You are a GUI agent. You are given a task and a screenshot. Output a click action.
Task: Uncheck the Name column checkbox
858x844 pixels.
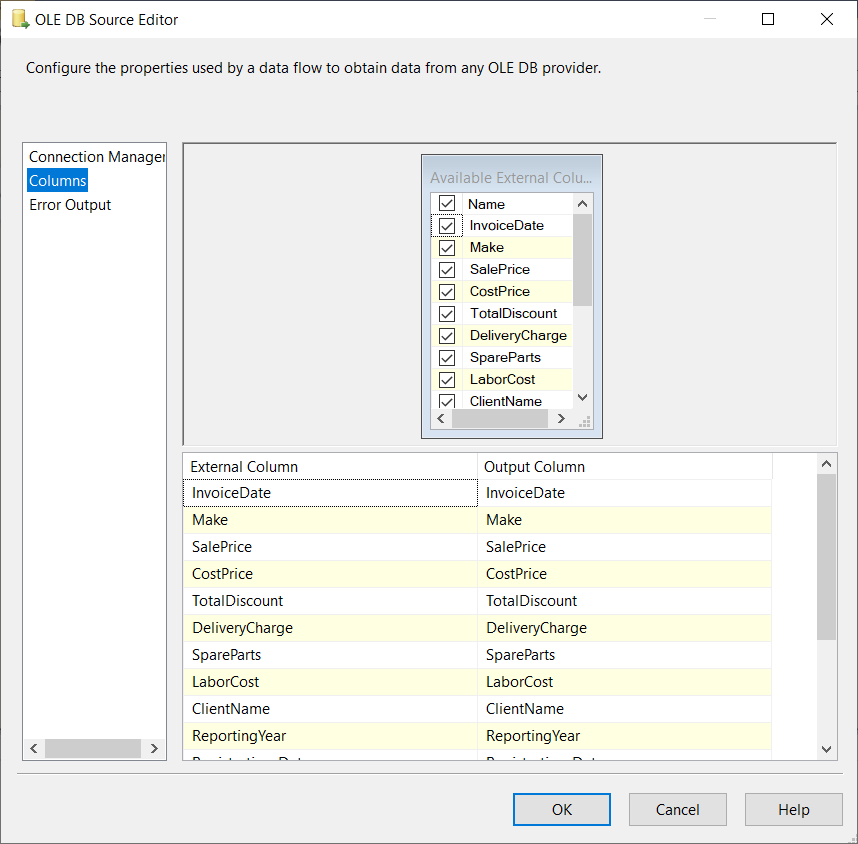click(446, 203)
